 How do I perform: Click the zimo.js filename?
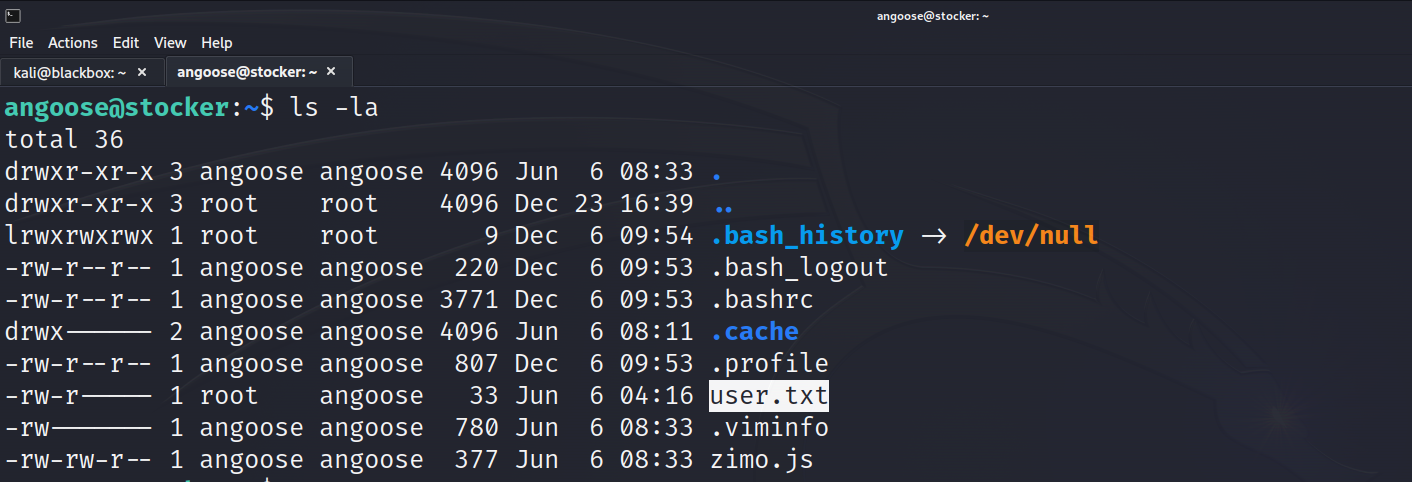[x=761, y=460]
